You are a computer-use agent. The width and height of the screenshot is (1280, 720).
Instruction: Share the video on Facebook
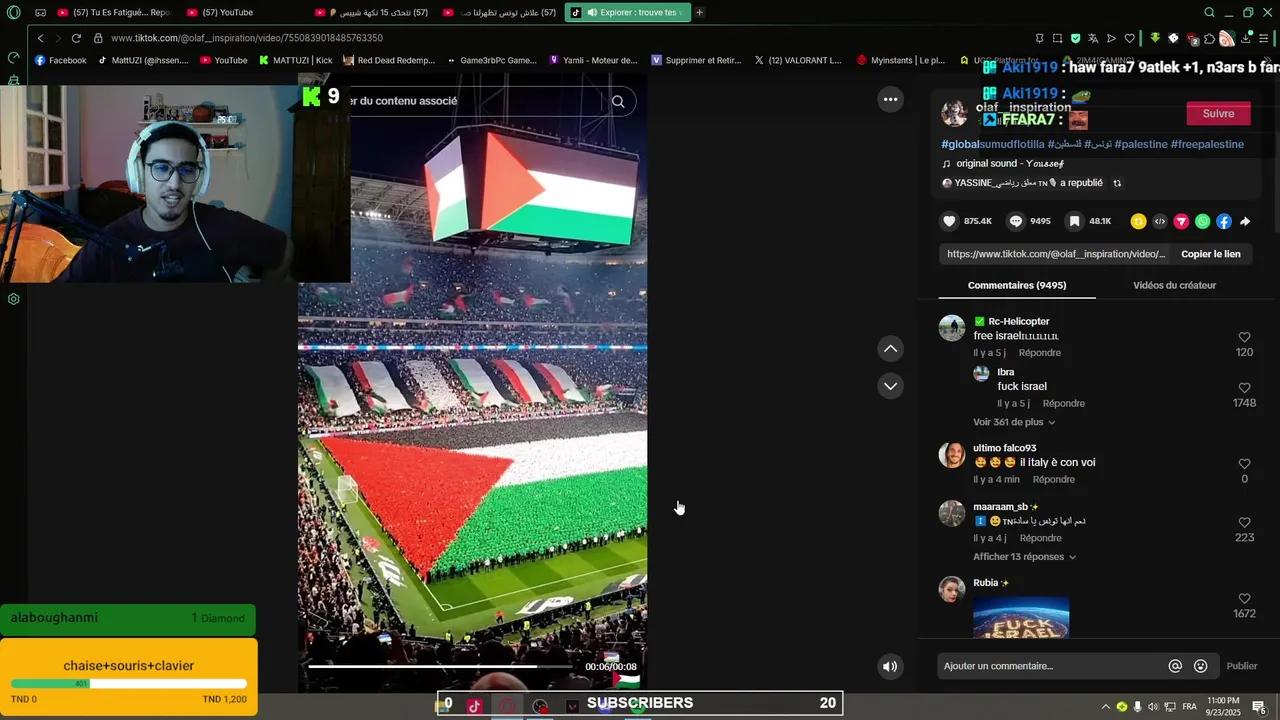pyautogui.click(x=1224, y=221)
